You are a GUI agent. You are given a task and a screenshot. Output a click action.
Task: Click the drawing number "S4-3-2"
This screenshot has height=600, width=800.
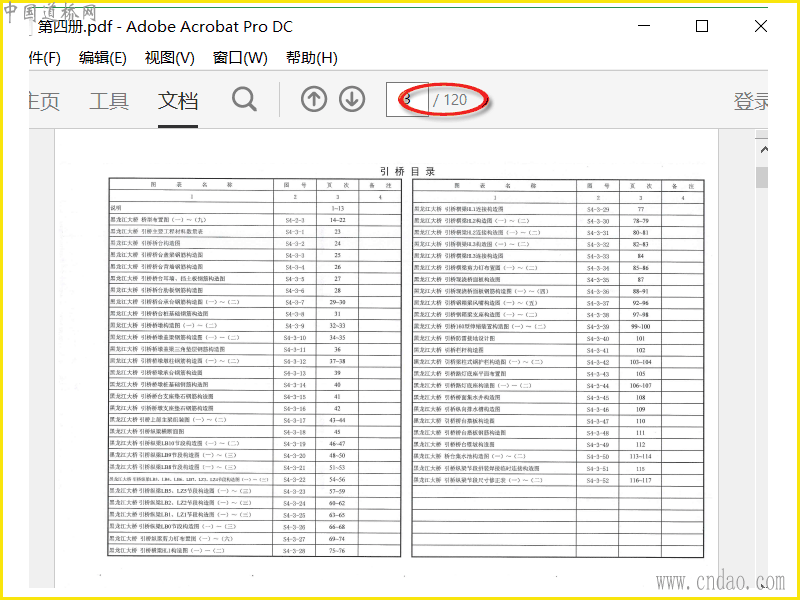(x=295, y=243)
